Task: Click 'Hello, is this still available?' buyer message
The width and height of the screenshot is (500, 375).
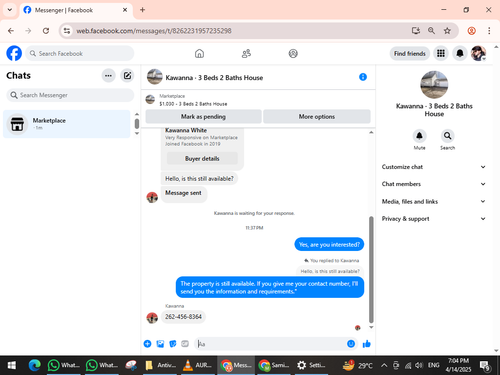Action: (199, 179)
